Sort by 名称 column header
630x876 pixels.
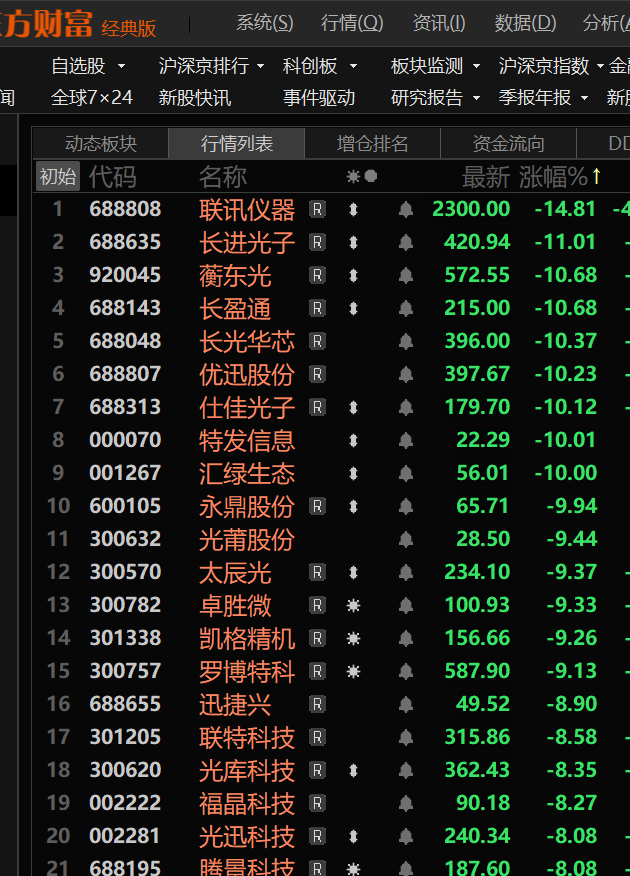223,177
